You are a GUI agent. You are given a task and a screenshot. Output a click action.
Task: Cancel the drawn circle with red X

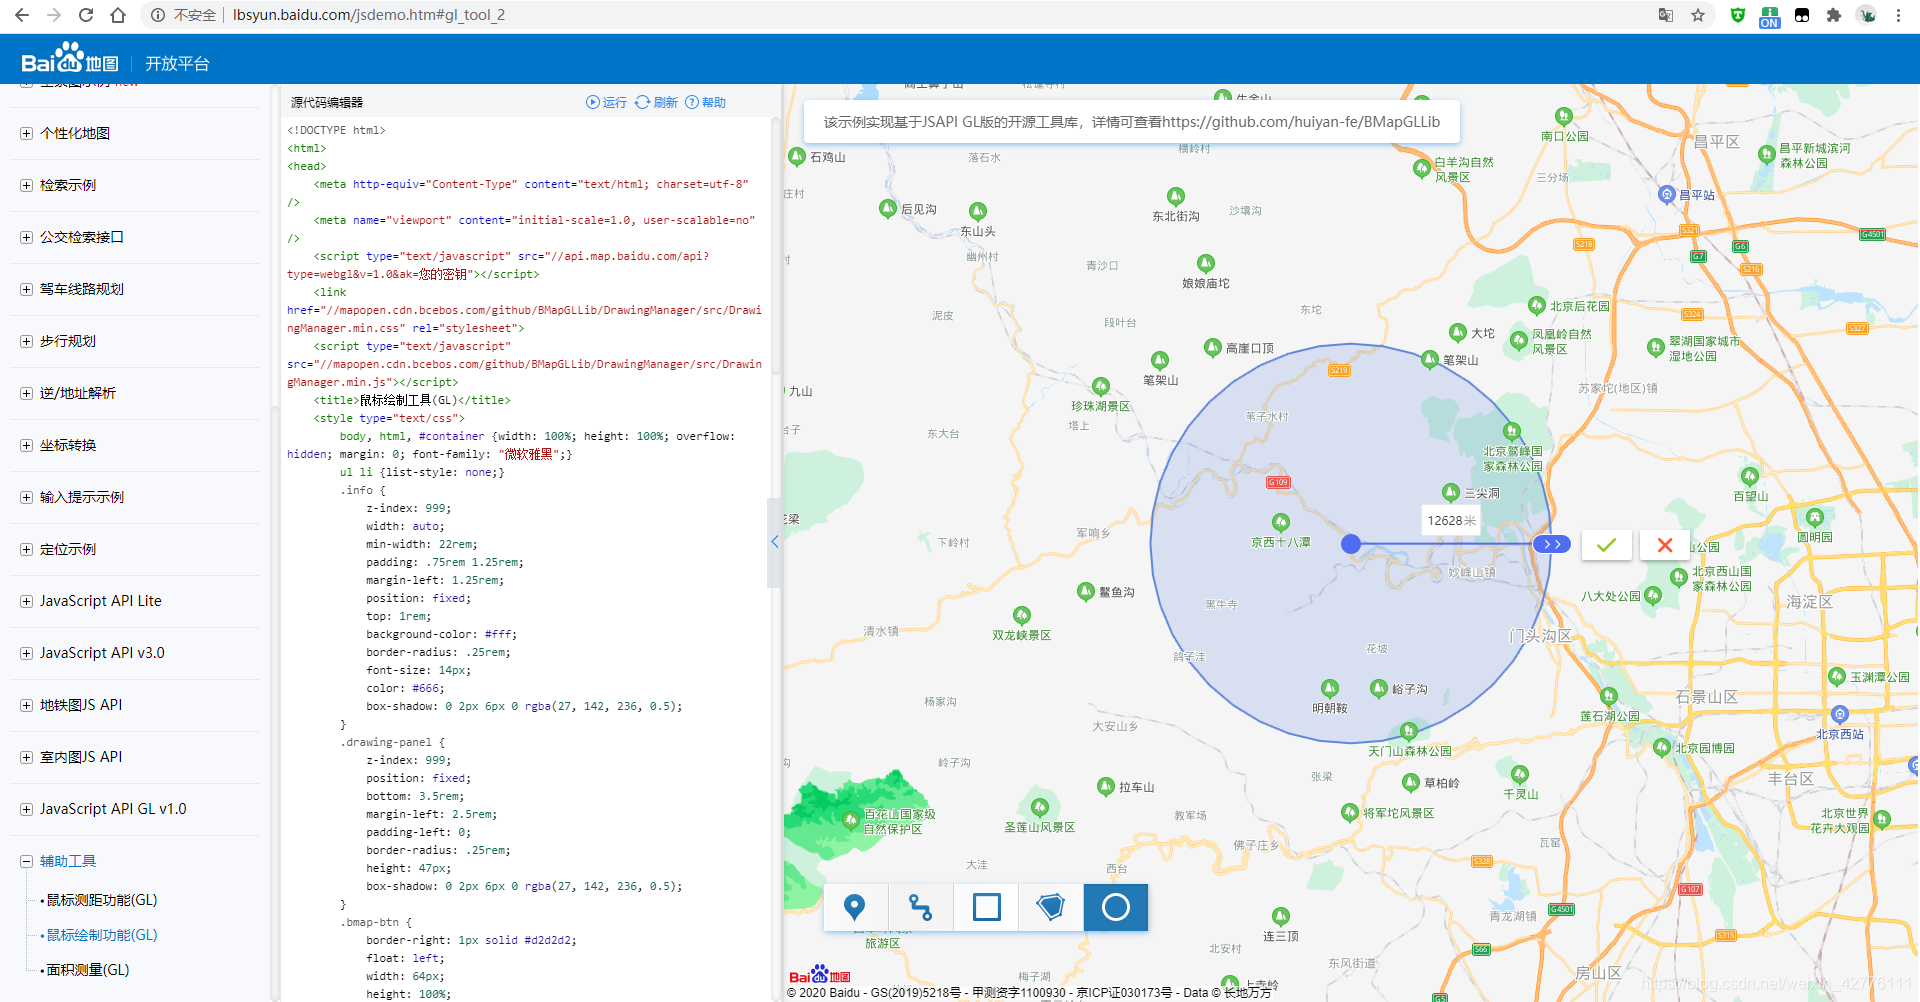pyautogui.click(x=1665, y=545)
